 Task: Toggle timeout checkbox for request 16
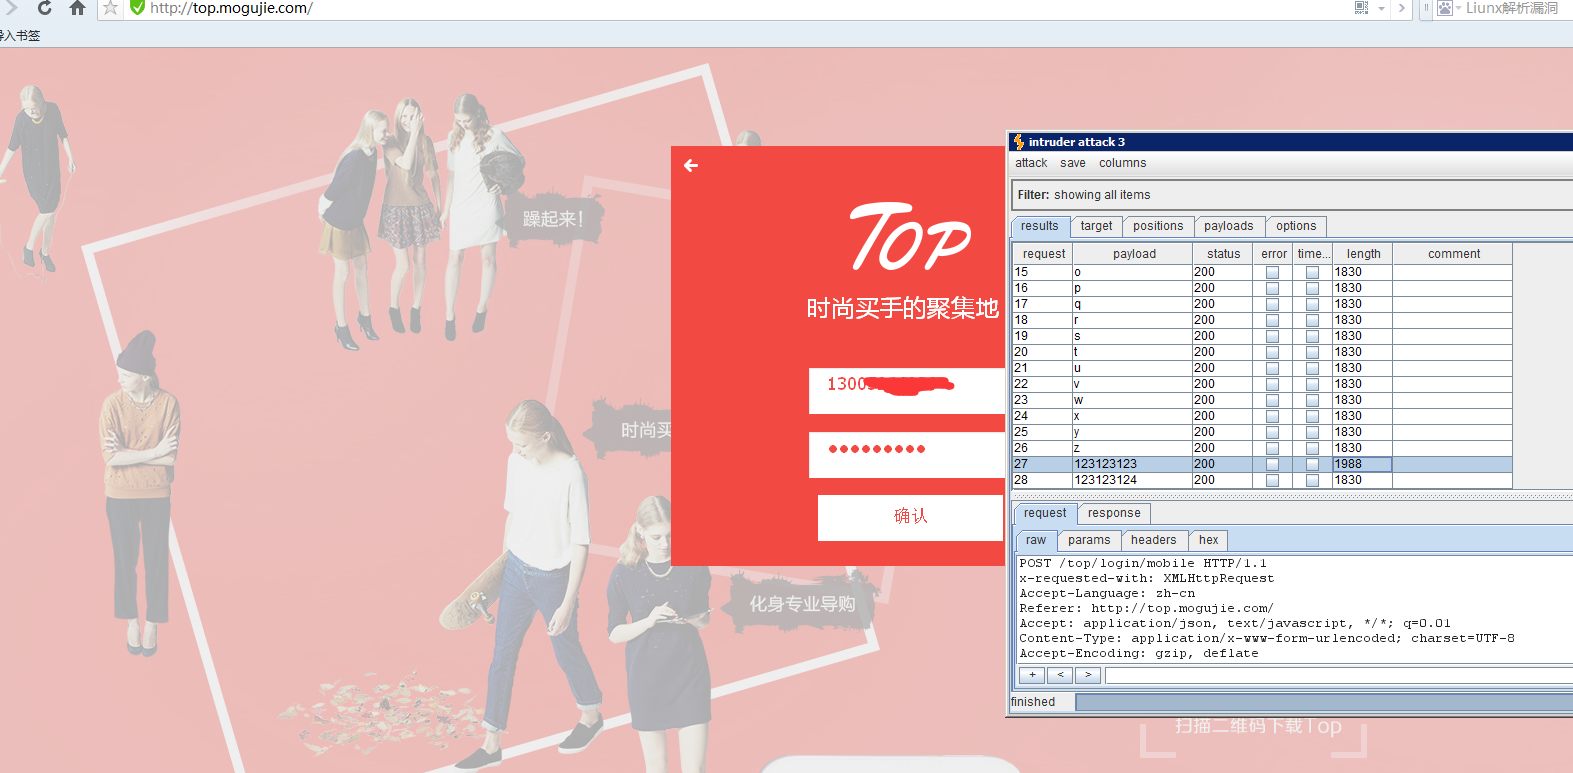point(1312,288)
